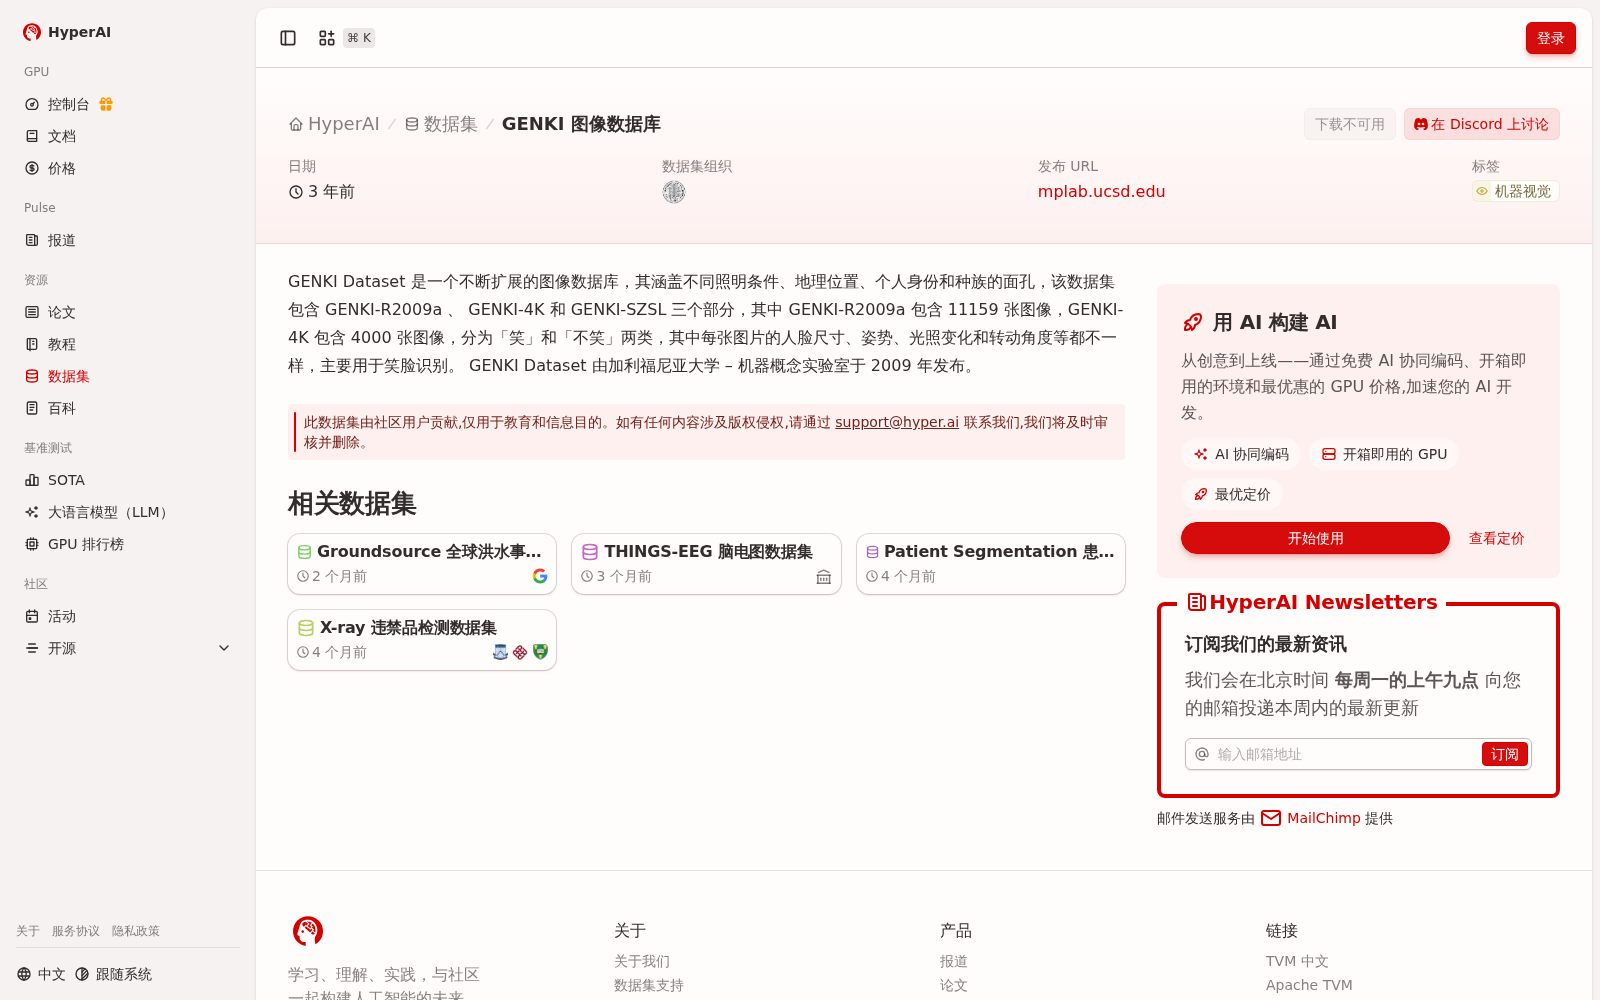Click the rocket icon beside 用 AI 构建 AI
1600x1000 pixels.
click(x=1193, y=322)
